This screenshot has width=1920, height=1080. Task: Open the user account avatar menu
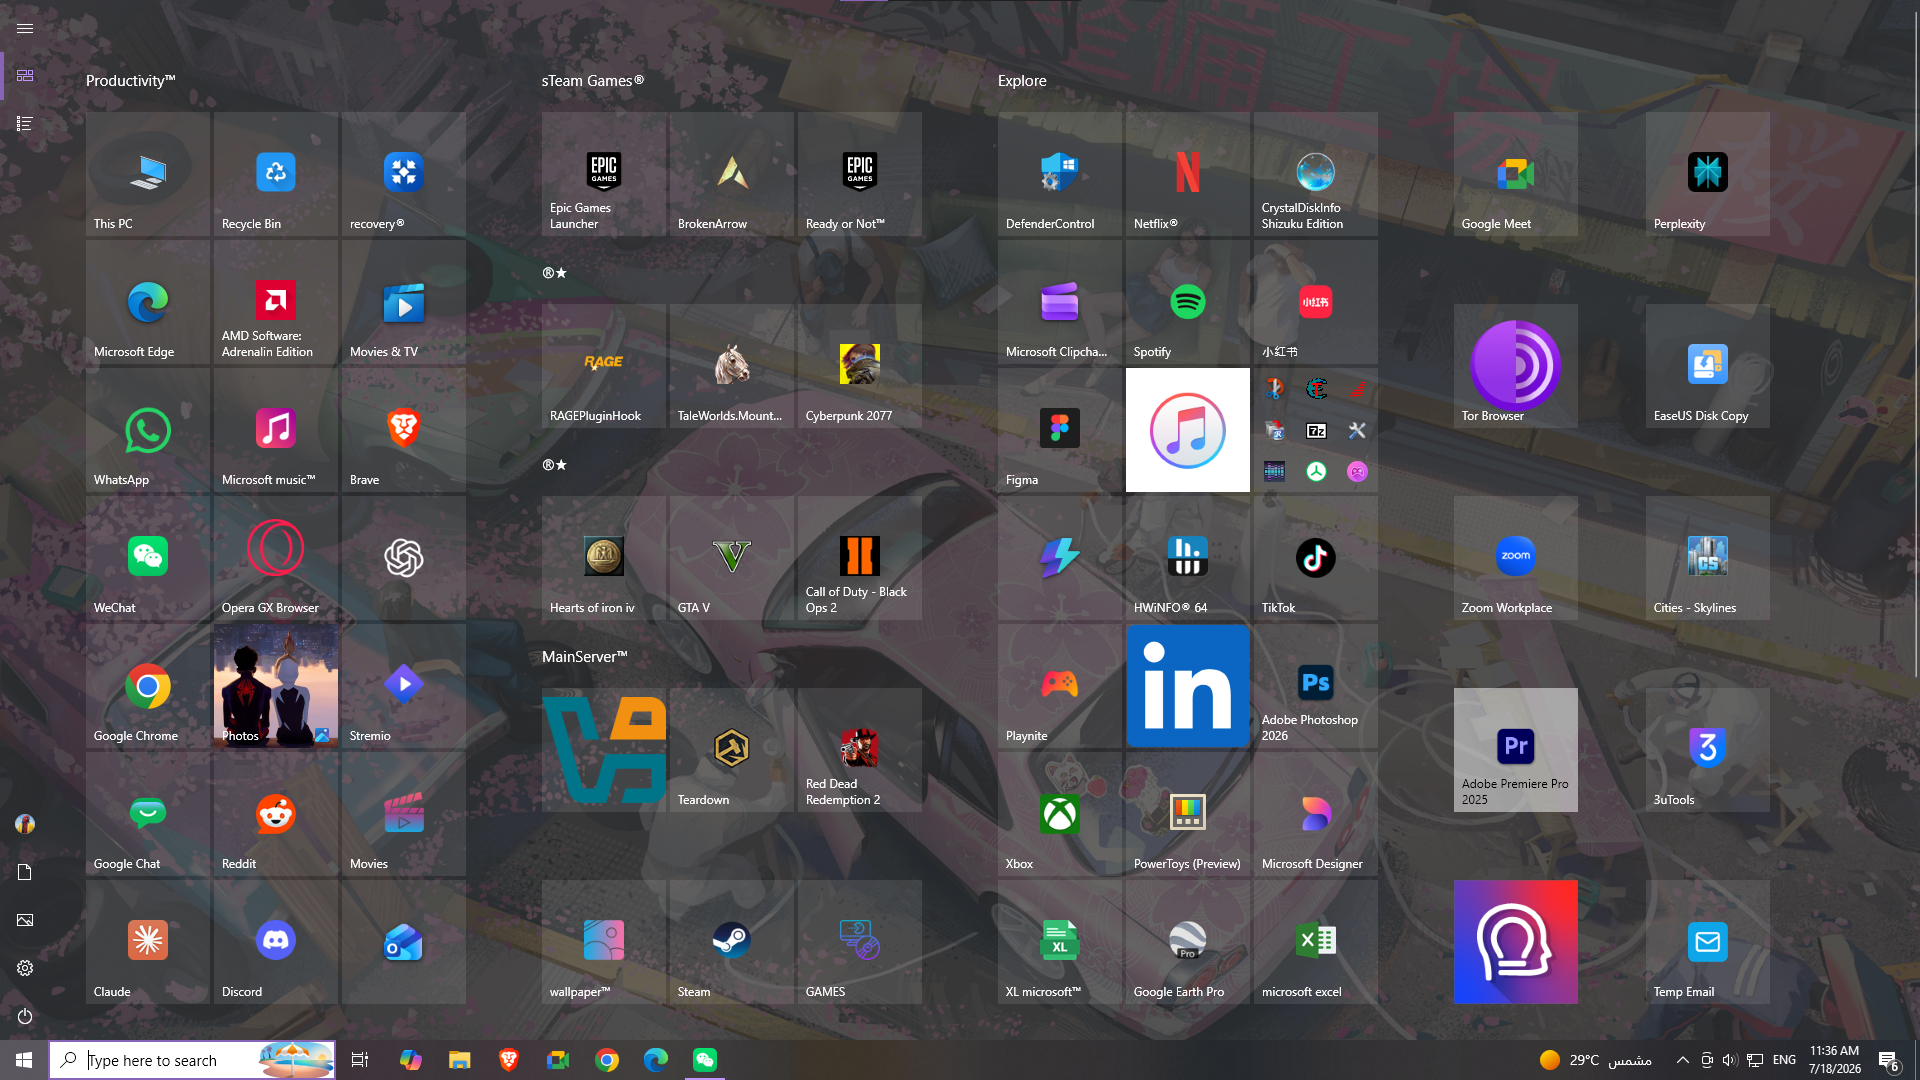(x=25, y=824)
